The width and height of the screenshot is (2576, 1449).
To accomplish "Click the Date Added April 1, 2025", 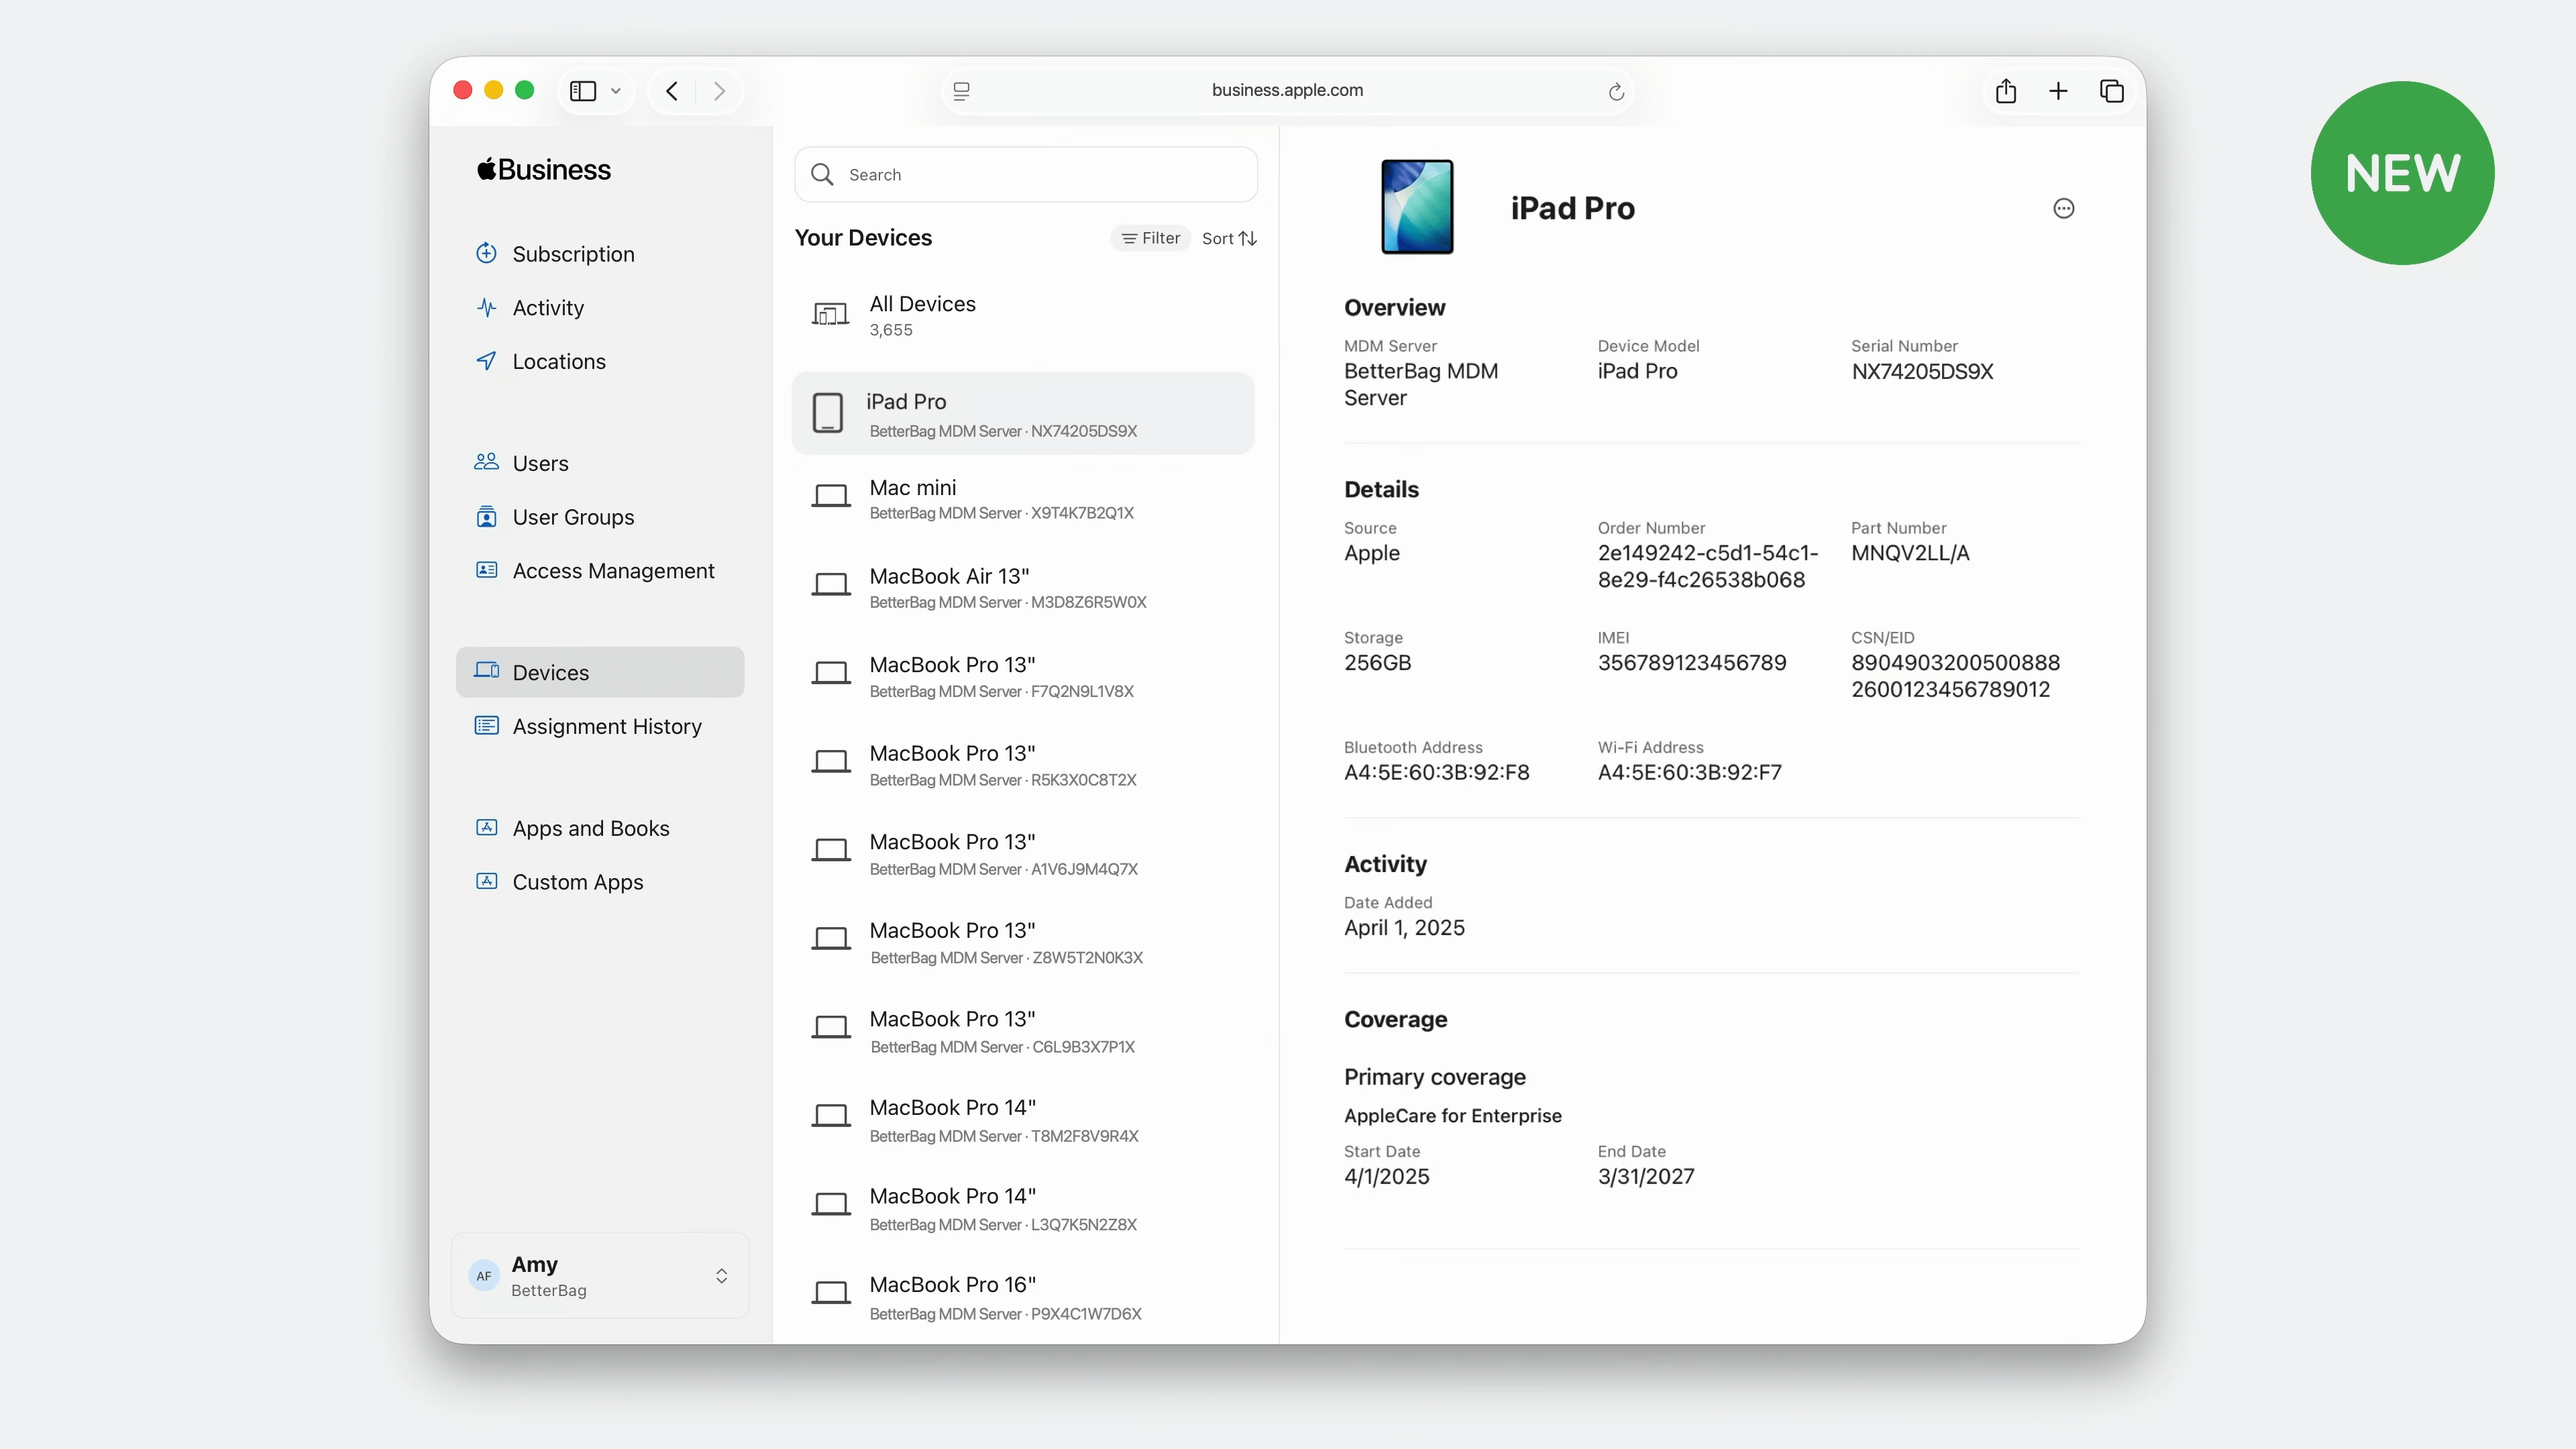I will (x=1404, y=927).
